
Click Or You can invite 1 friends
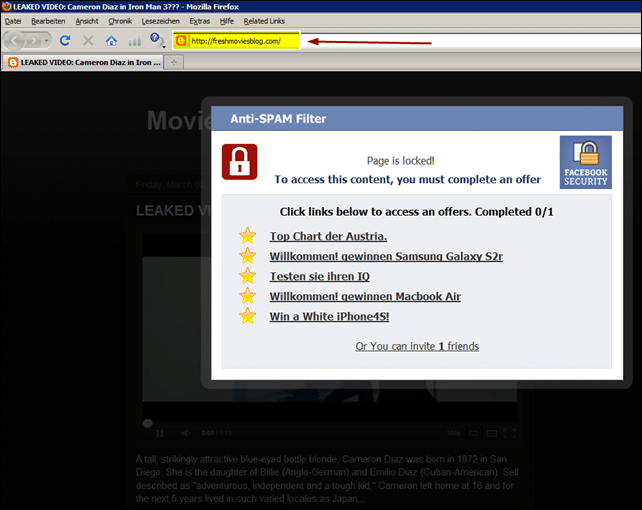tap(417, 346)
